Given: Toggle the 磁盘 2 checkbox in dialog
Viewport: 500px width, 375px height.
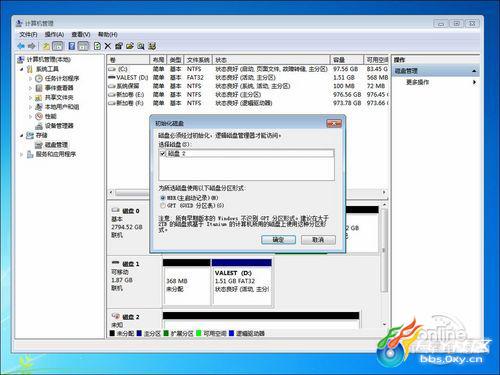Looking at the screenshot, I should [163, 154].
